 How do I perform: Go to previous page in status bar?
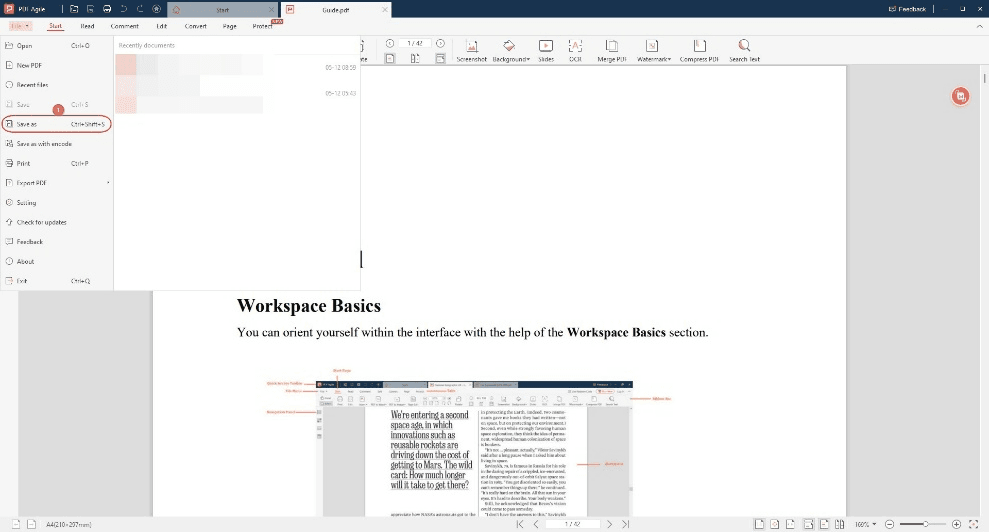tap(536, 524)
